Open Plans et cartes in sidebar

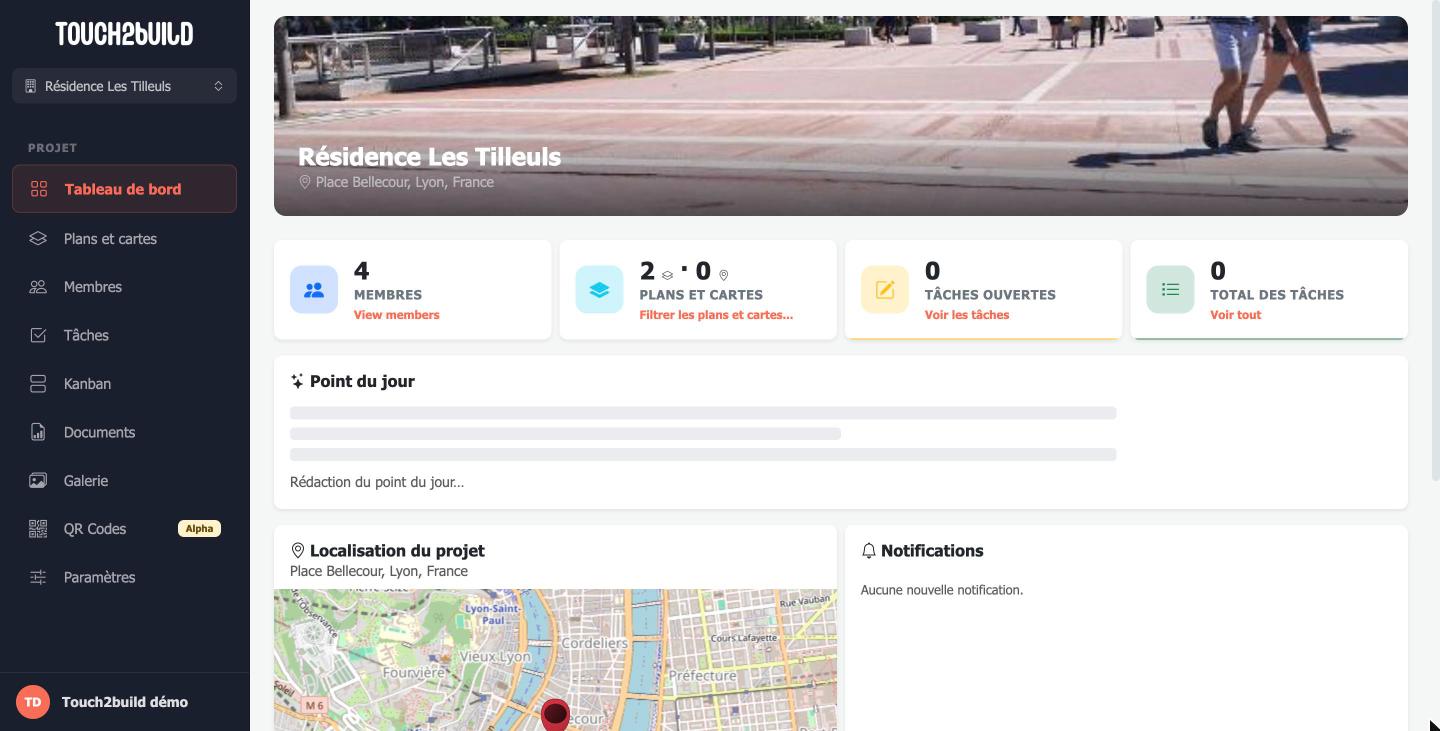[x=124, y=238]
